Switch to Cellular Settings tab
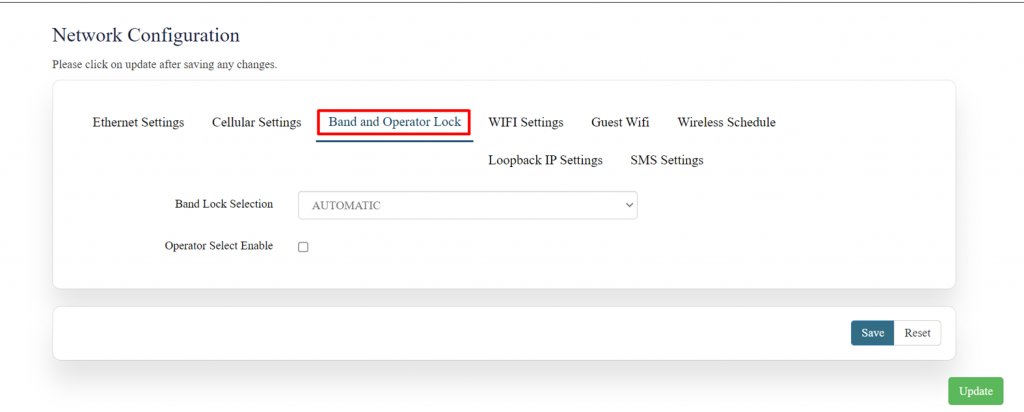The image size is (1024, 412). 256,122
